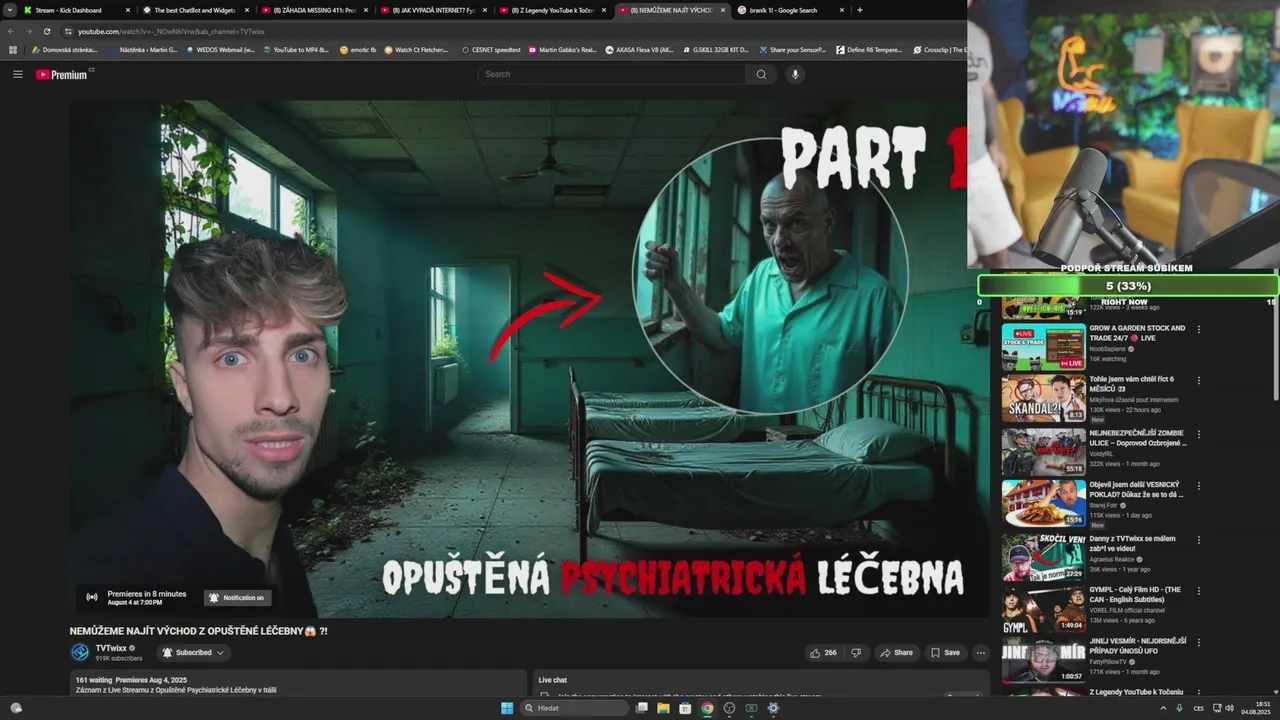1280x720 pixels.
Task: Open TVTwixx channel avatar
Action: coord(79,652)
